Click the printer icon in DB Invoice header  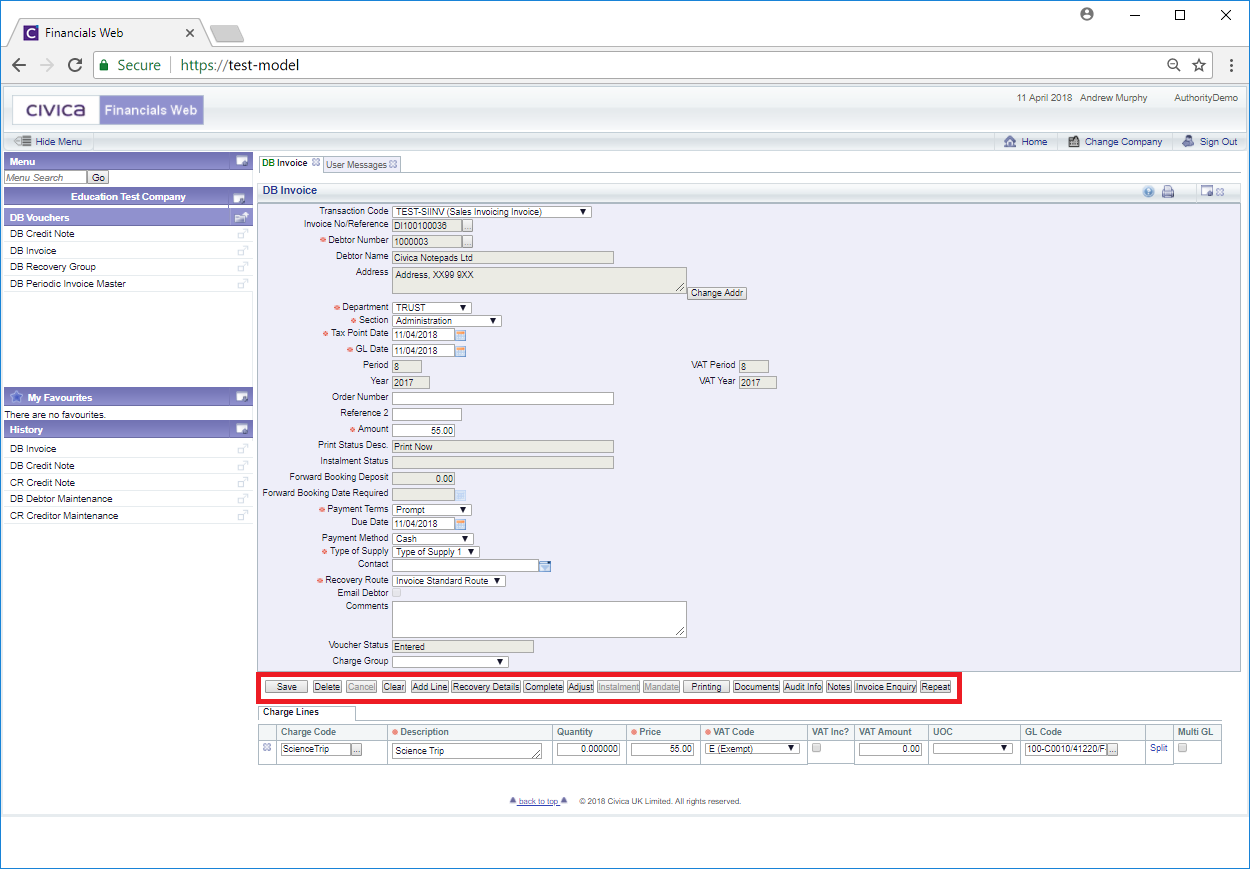click(1167, 191)
